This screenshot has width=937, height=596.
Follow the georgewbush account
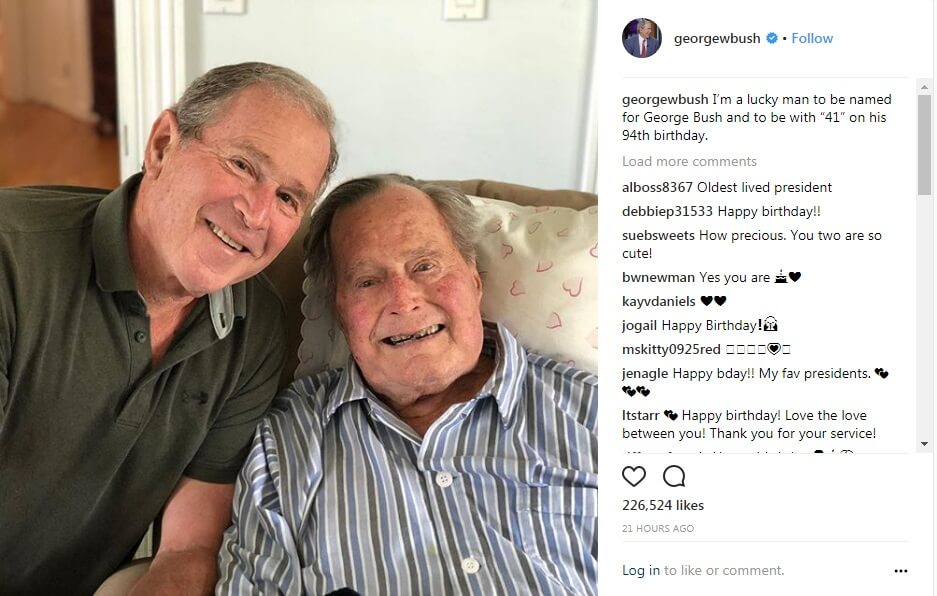tap(812, 38)
